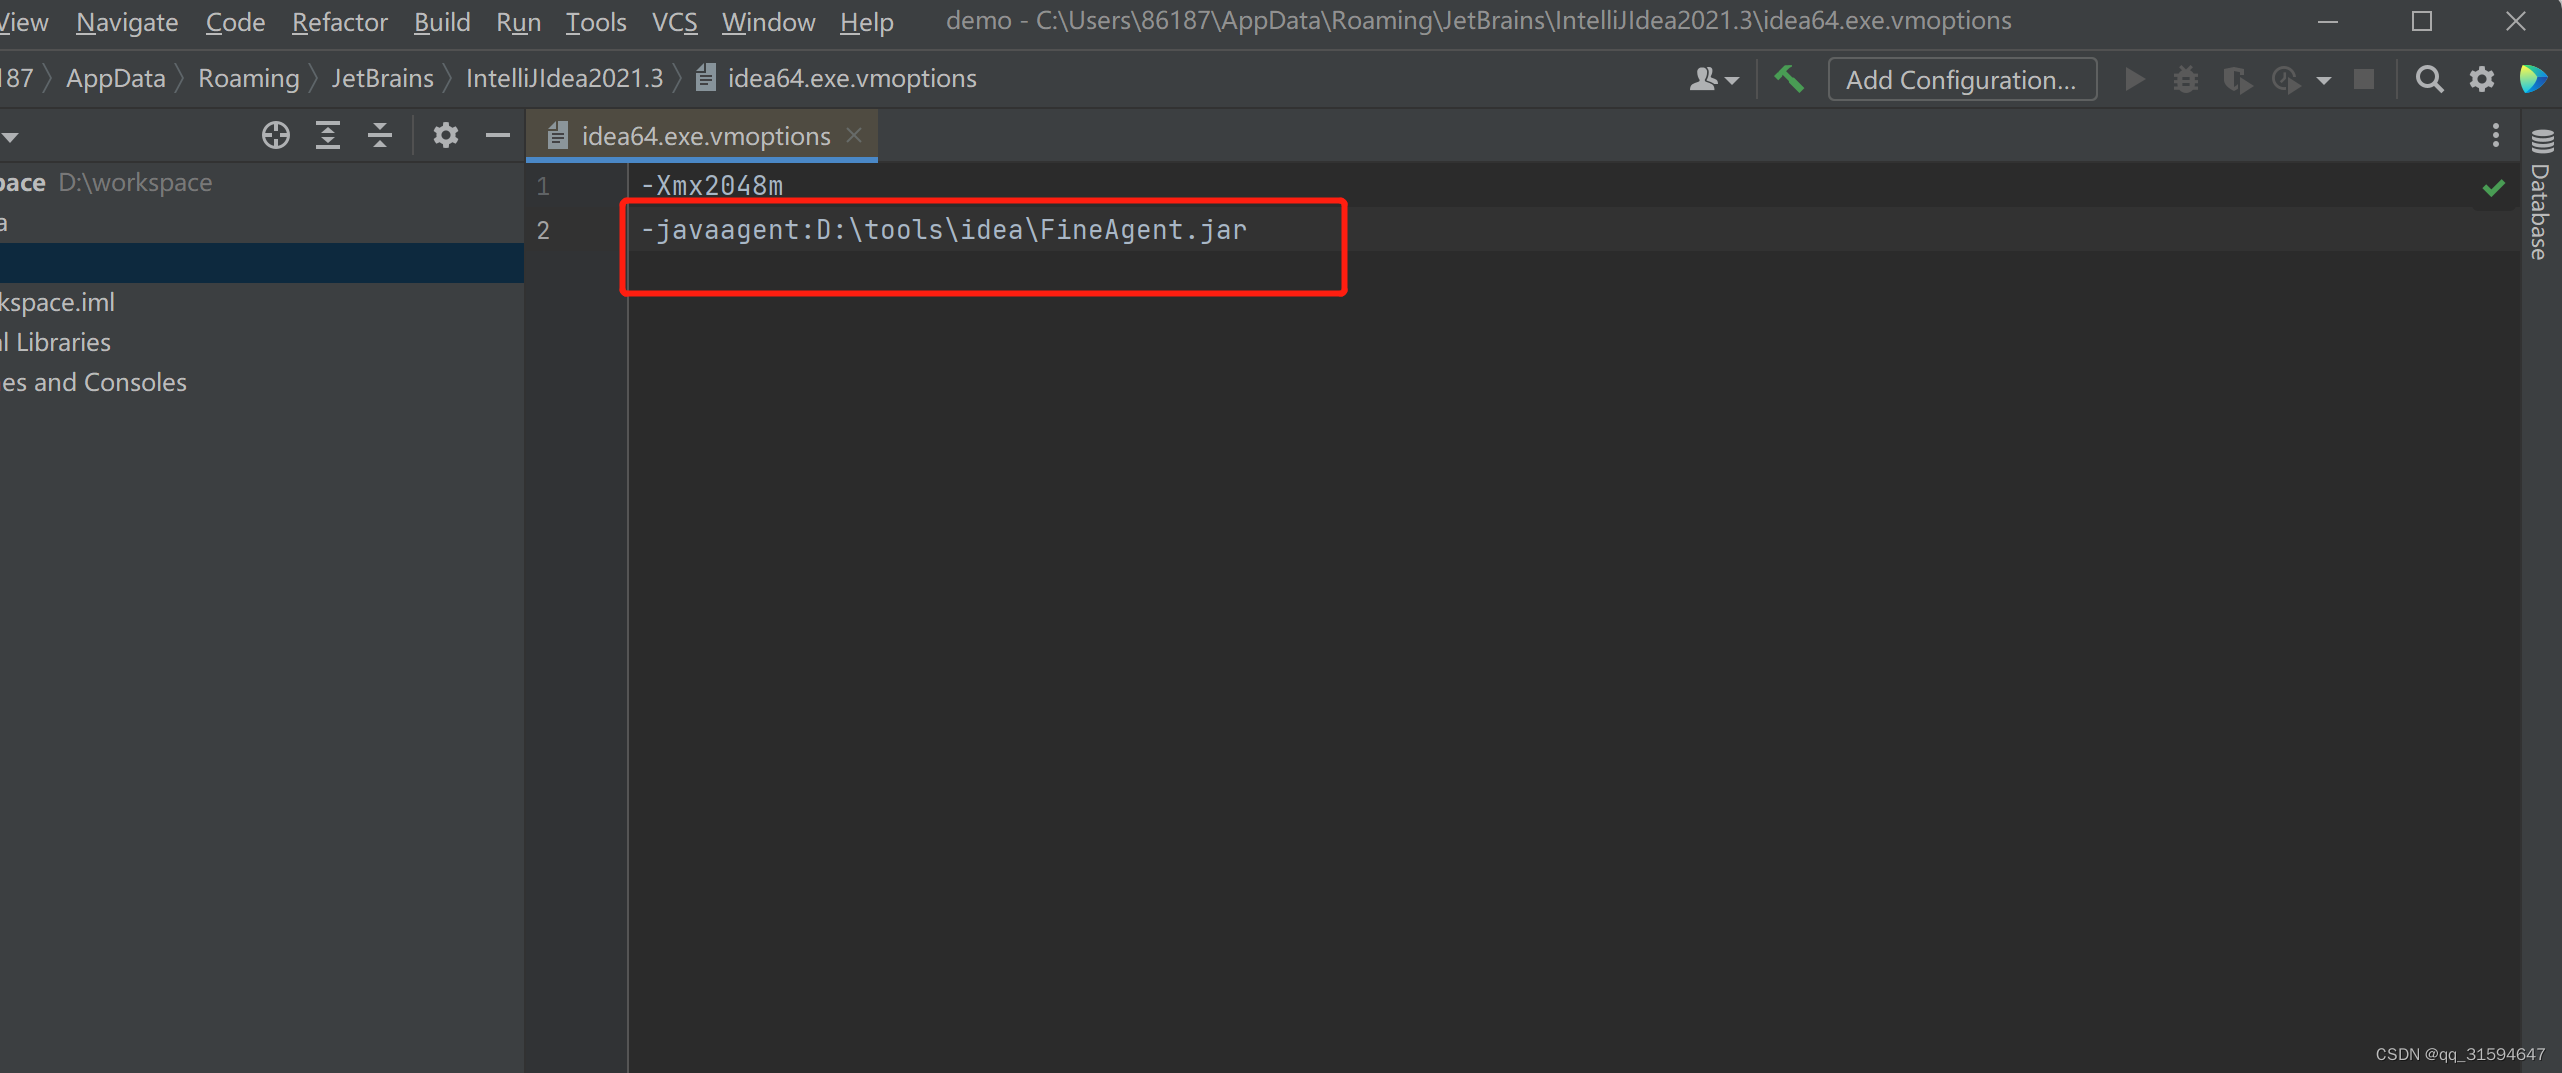
Task: Click the Expand All icon in project panel
Action: point(328,135)
